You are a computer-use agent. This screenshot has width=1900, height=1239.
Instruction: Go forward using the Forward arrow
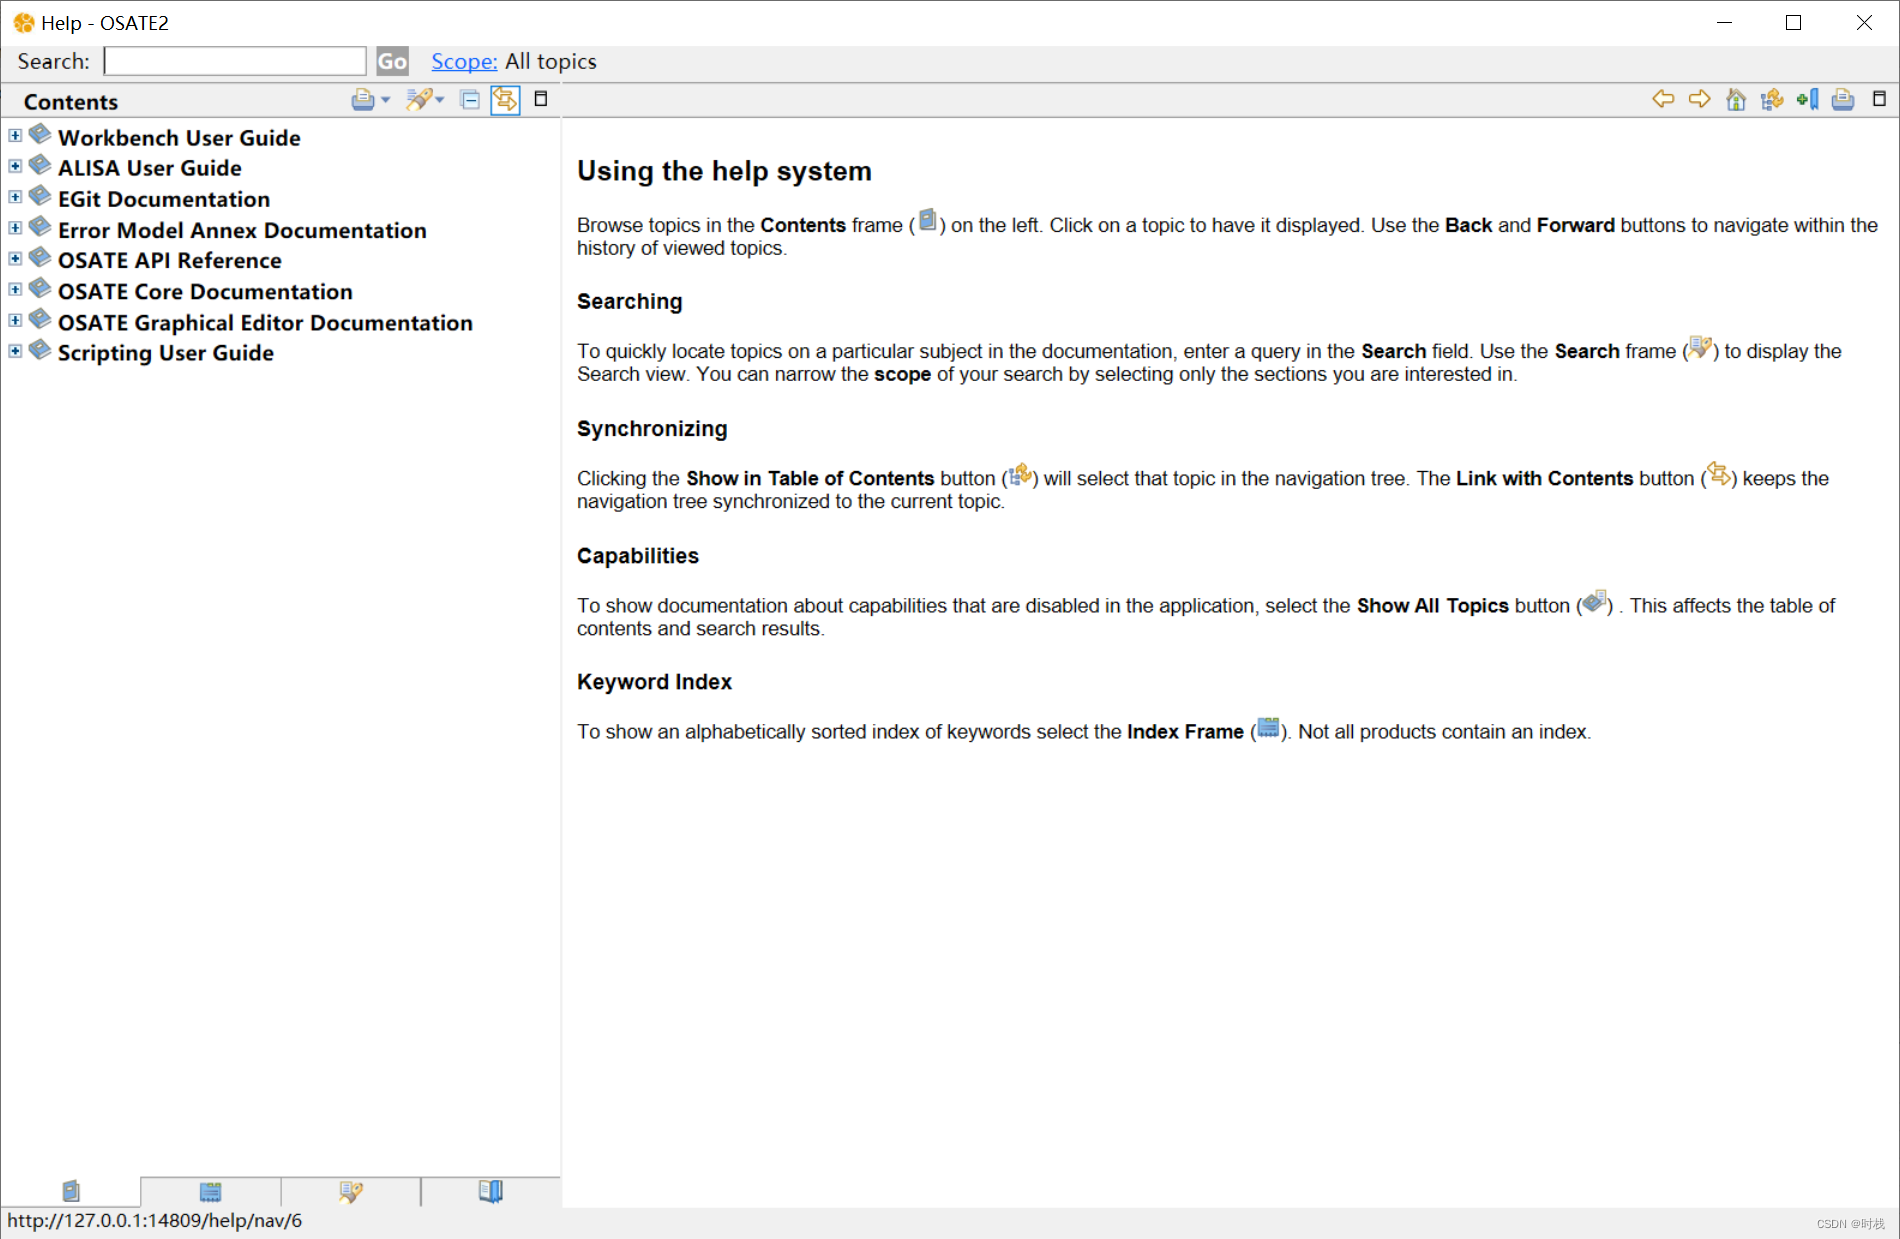(x=1699, y=99)
